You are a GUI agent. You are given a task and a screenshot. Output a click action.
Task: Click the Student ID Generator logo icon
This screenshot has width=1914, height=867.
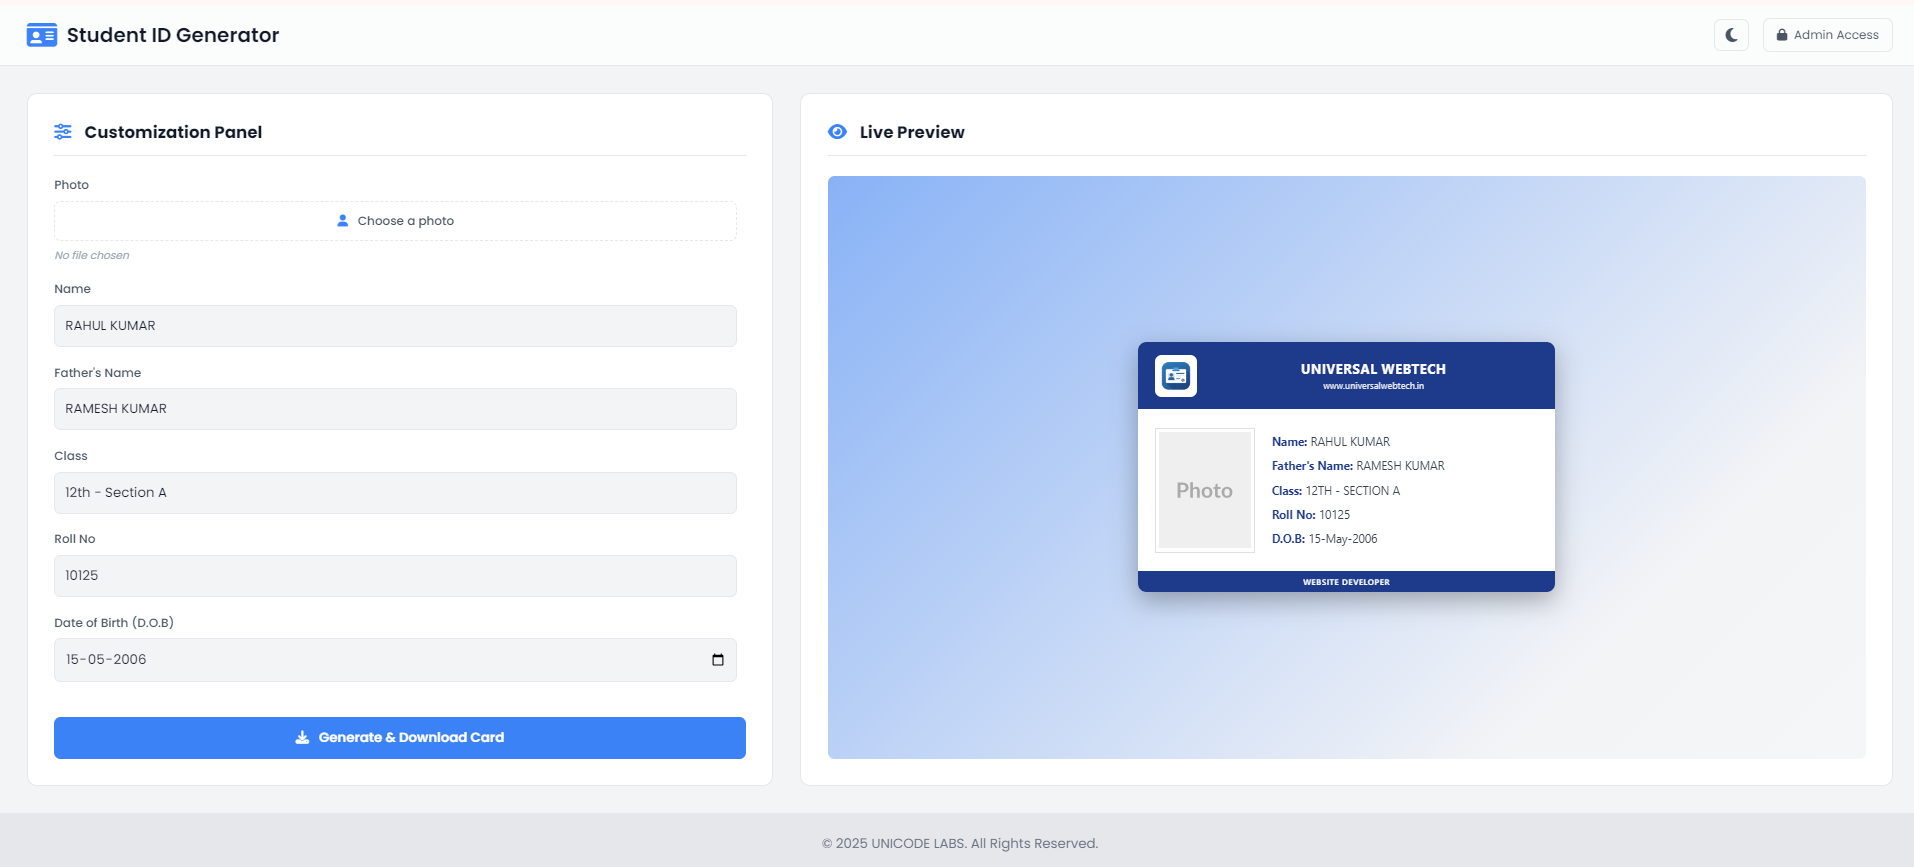pyautogui.click(x=42, y=35)
